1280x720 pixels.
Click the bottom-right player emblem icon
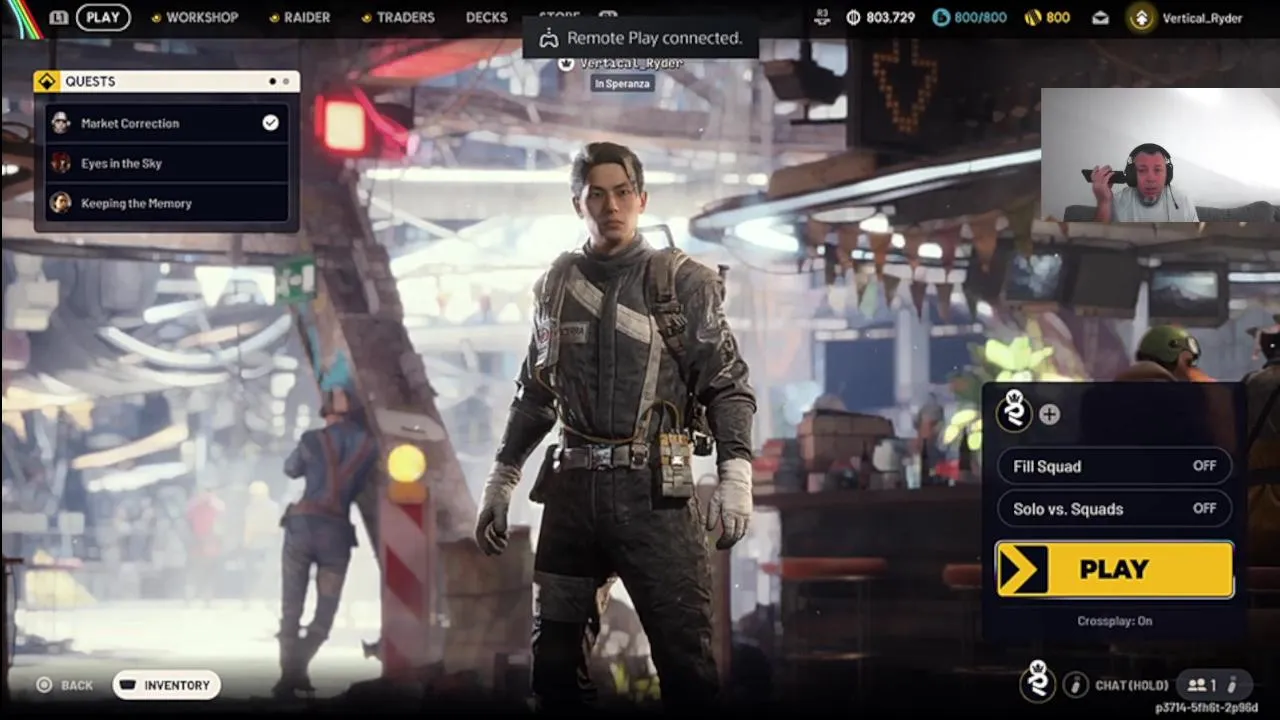pos(1038,682)
